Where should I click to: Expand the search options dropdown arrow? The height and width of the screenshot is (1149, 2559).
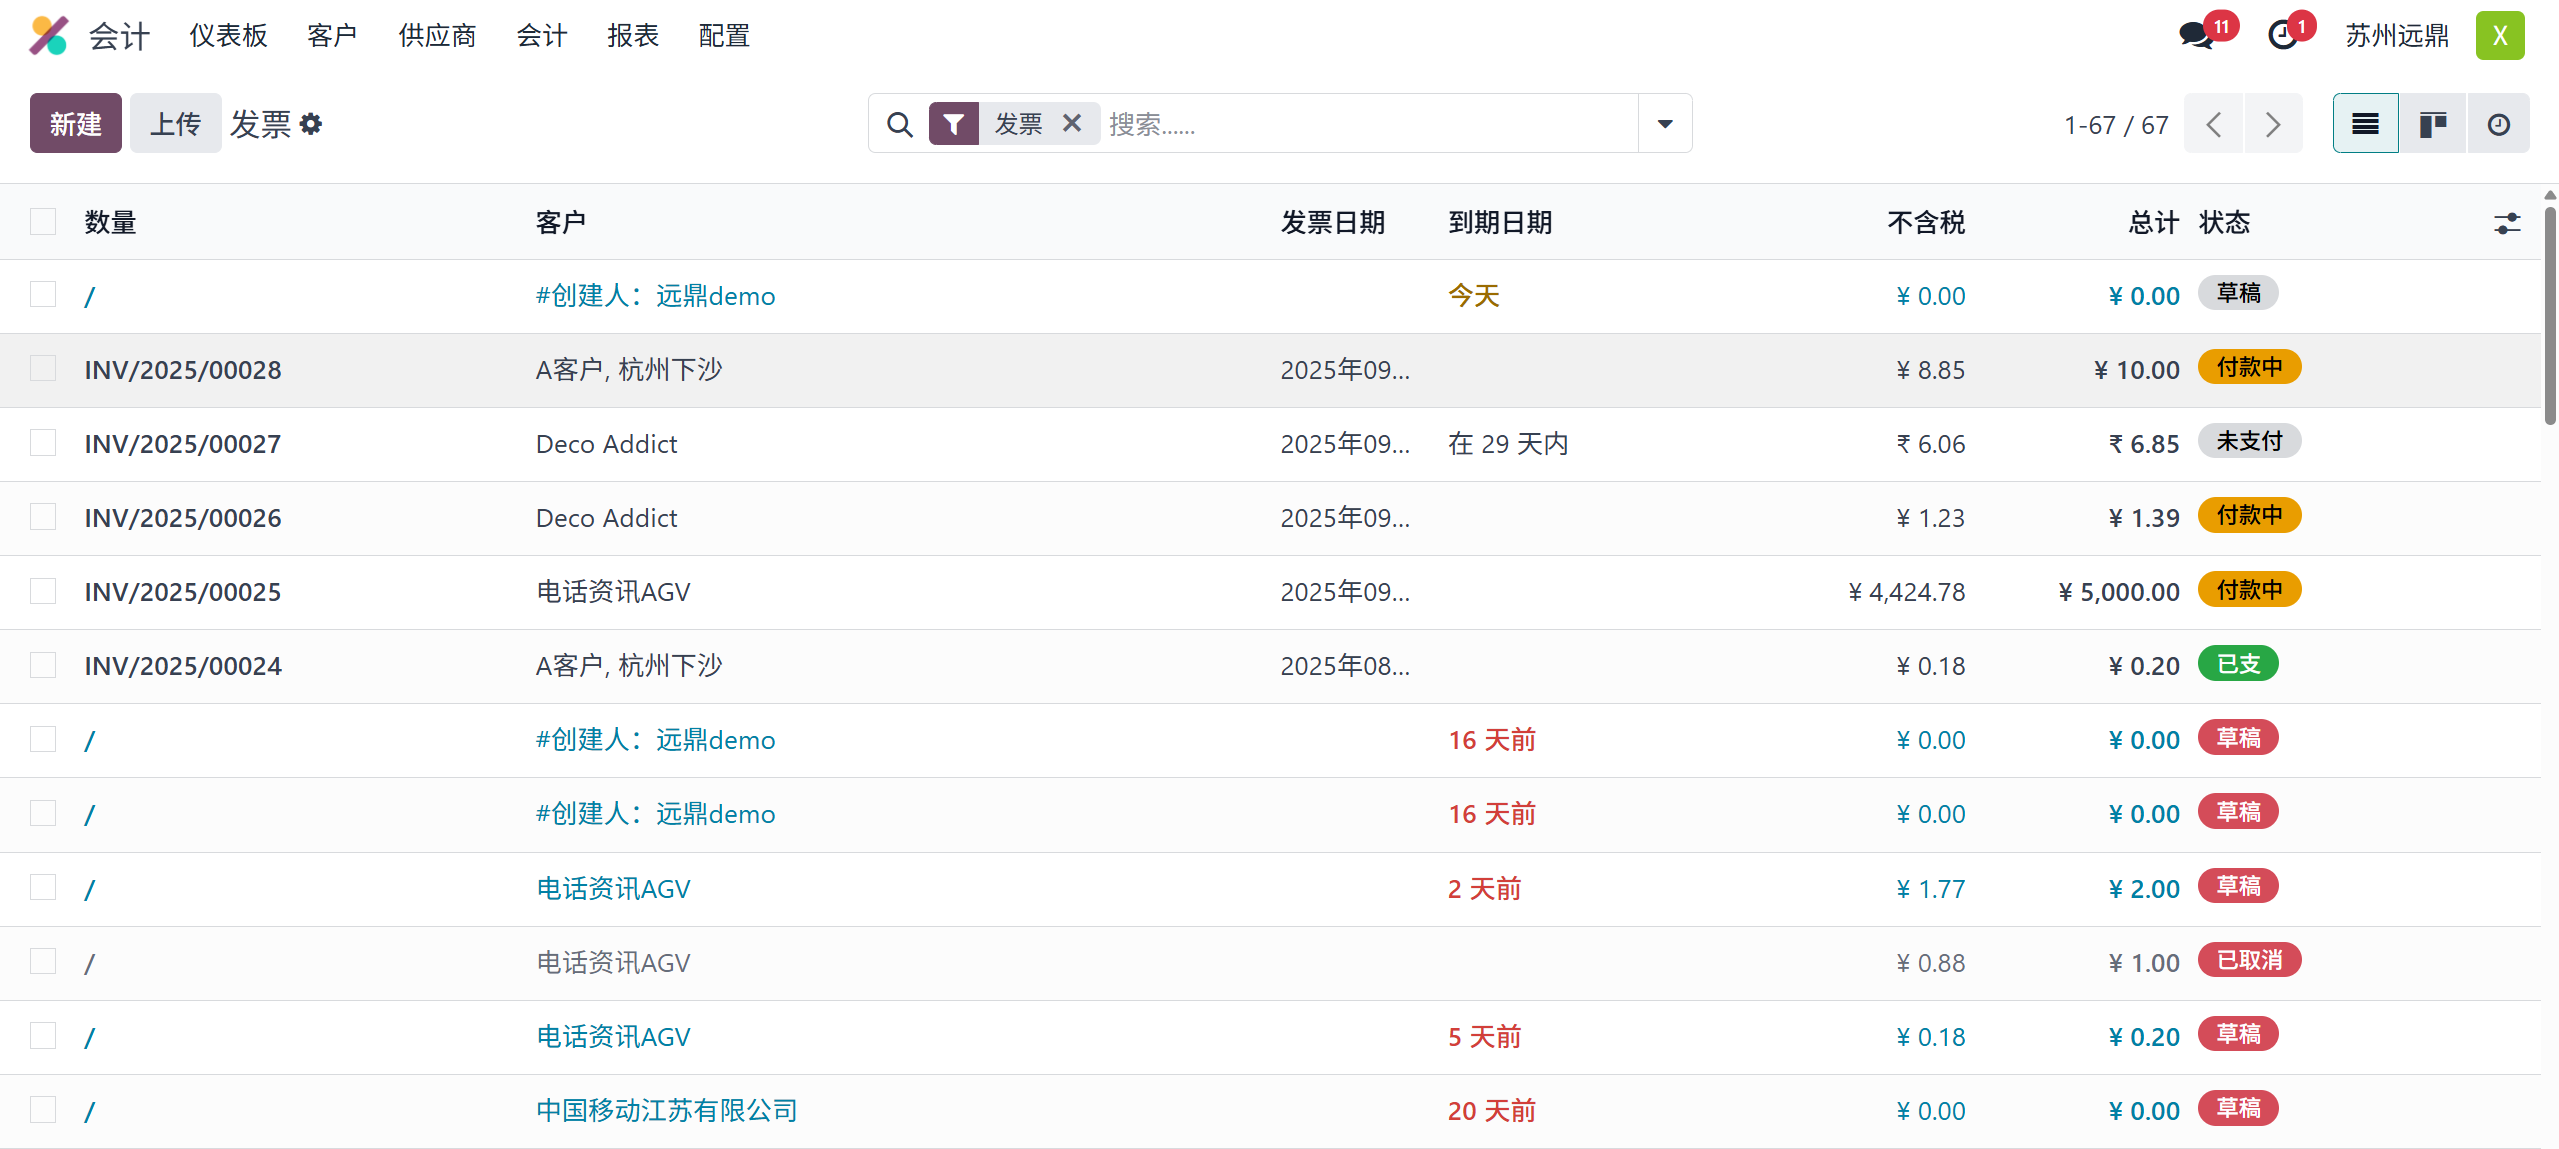pyautogui.click(x=1665, y=124)
